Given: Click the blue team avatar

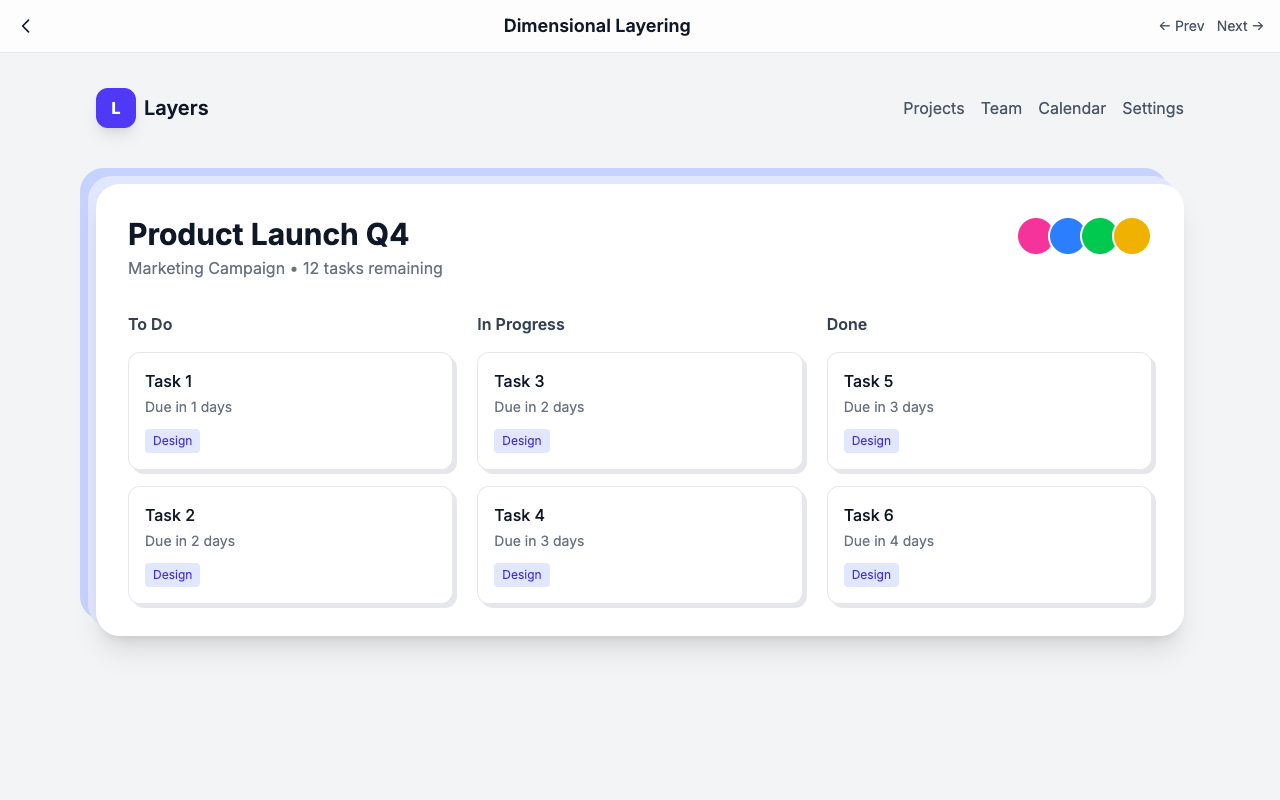Looking at the screenshot, I should point(1067,236).
